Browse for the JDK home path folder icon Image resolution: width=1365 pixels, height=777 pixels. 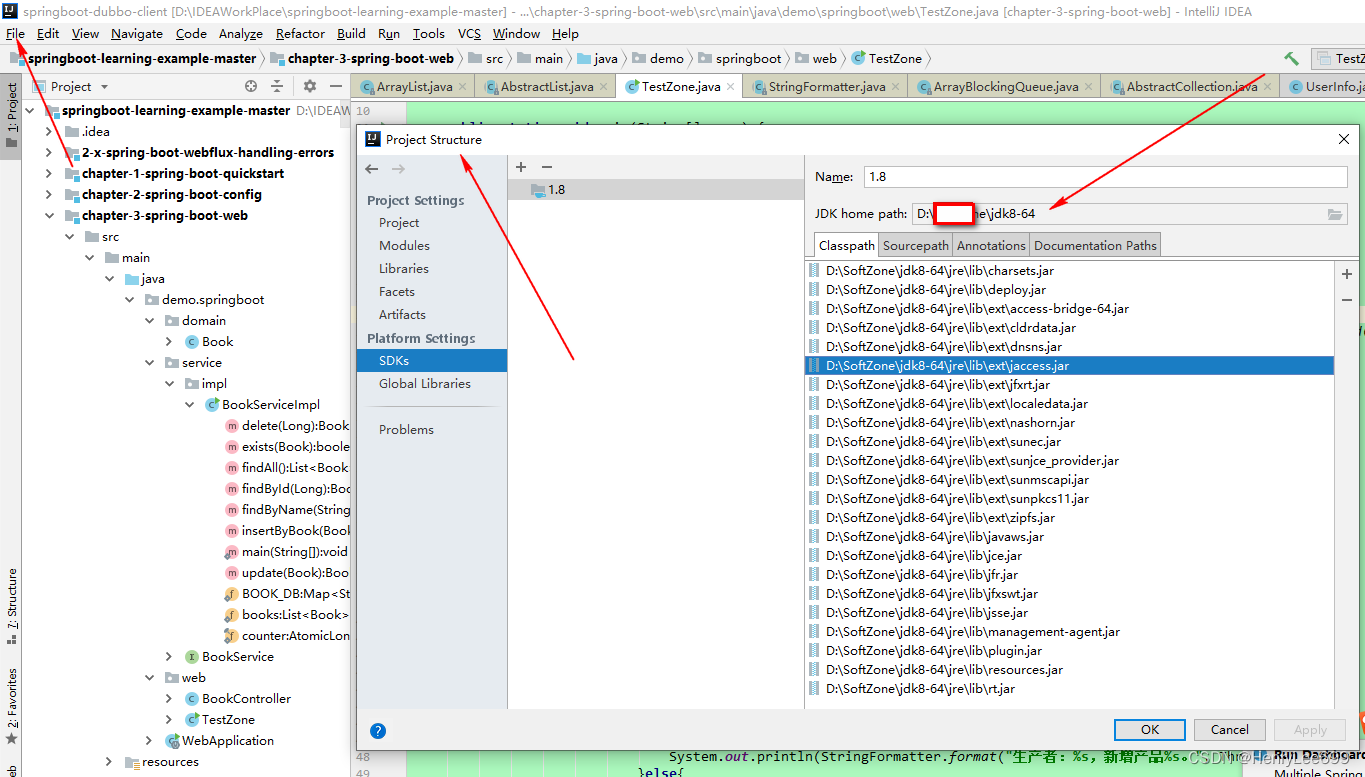coord(1335,214)
